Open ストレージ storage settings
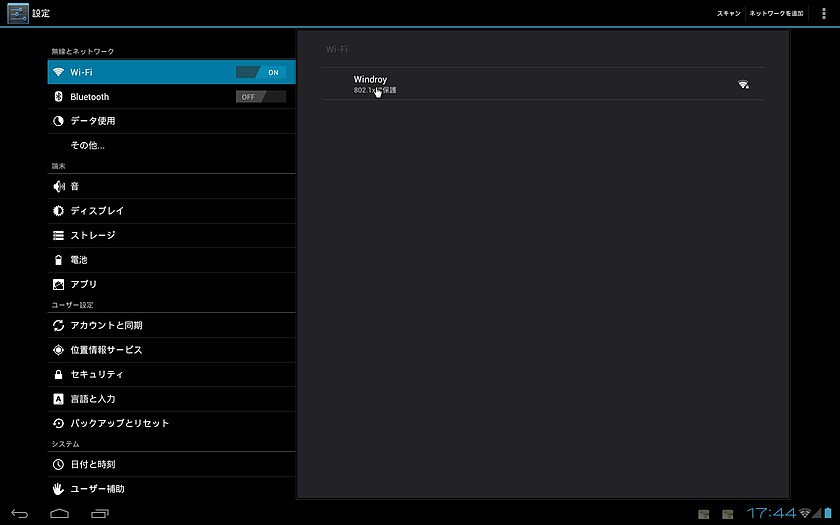 point(171,235)
